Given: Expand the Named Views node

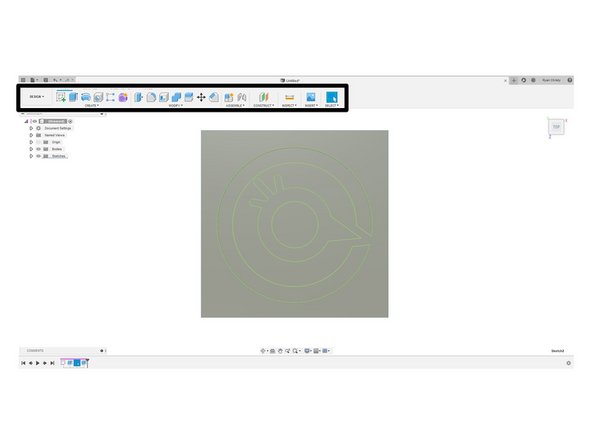Looking at the screenshot, I should (31, 135).
